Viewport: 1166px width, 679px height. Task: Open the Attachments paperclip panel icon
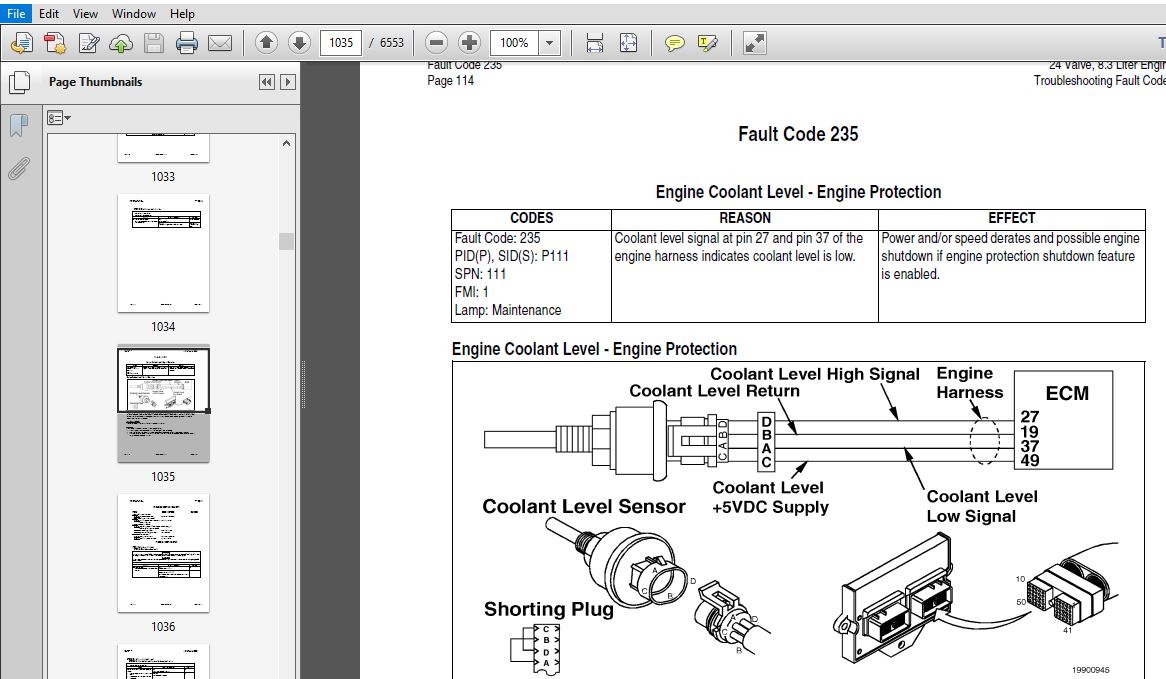coord(19,170)
